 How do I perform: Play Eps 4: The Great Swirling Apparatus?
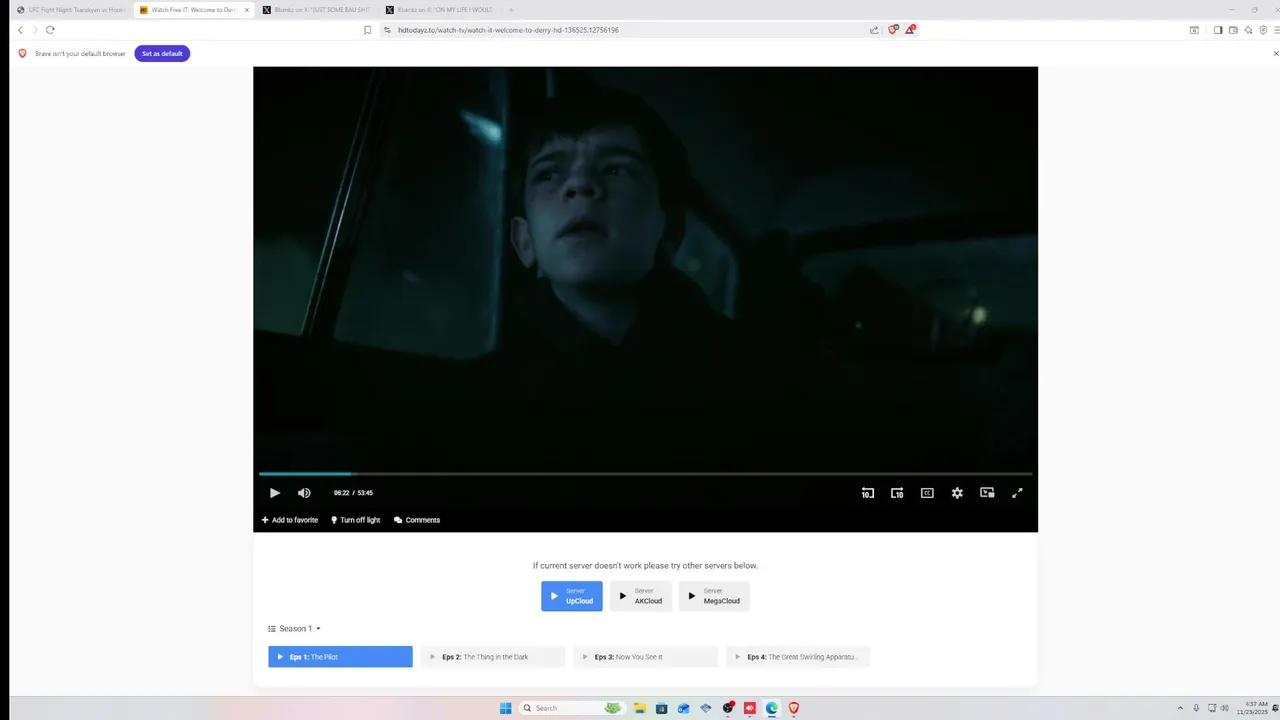coord(798,657)
